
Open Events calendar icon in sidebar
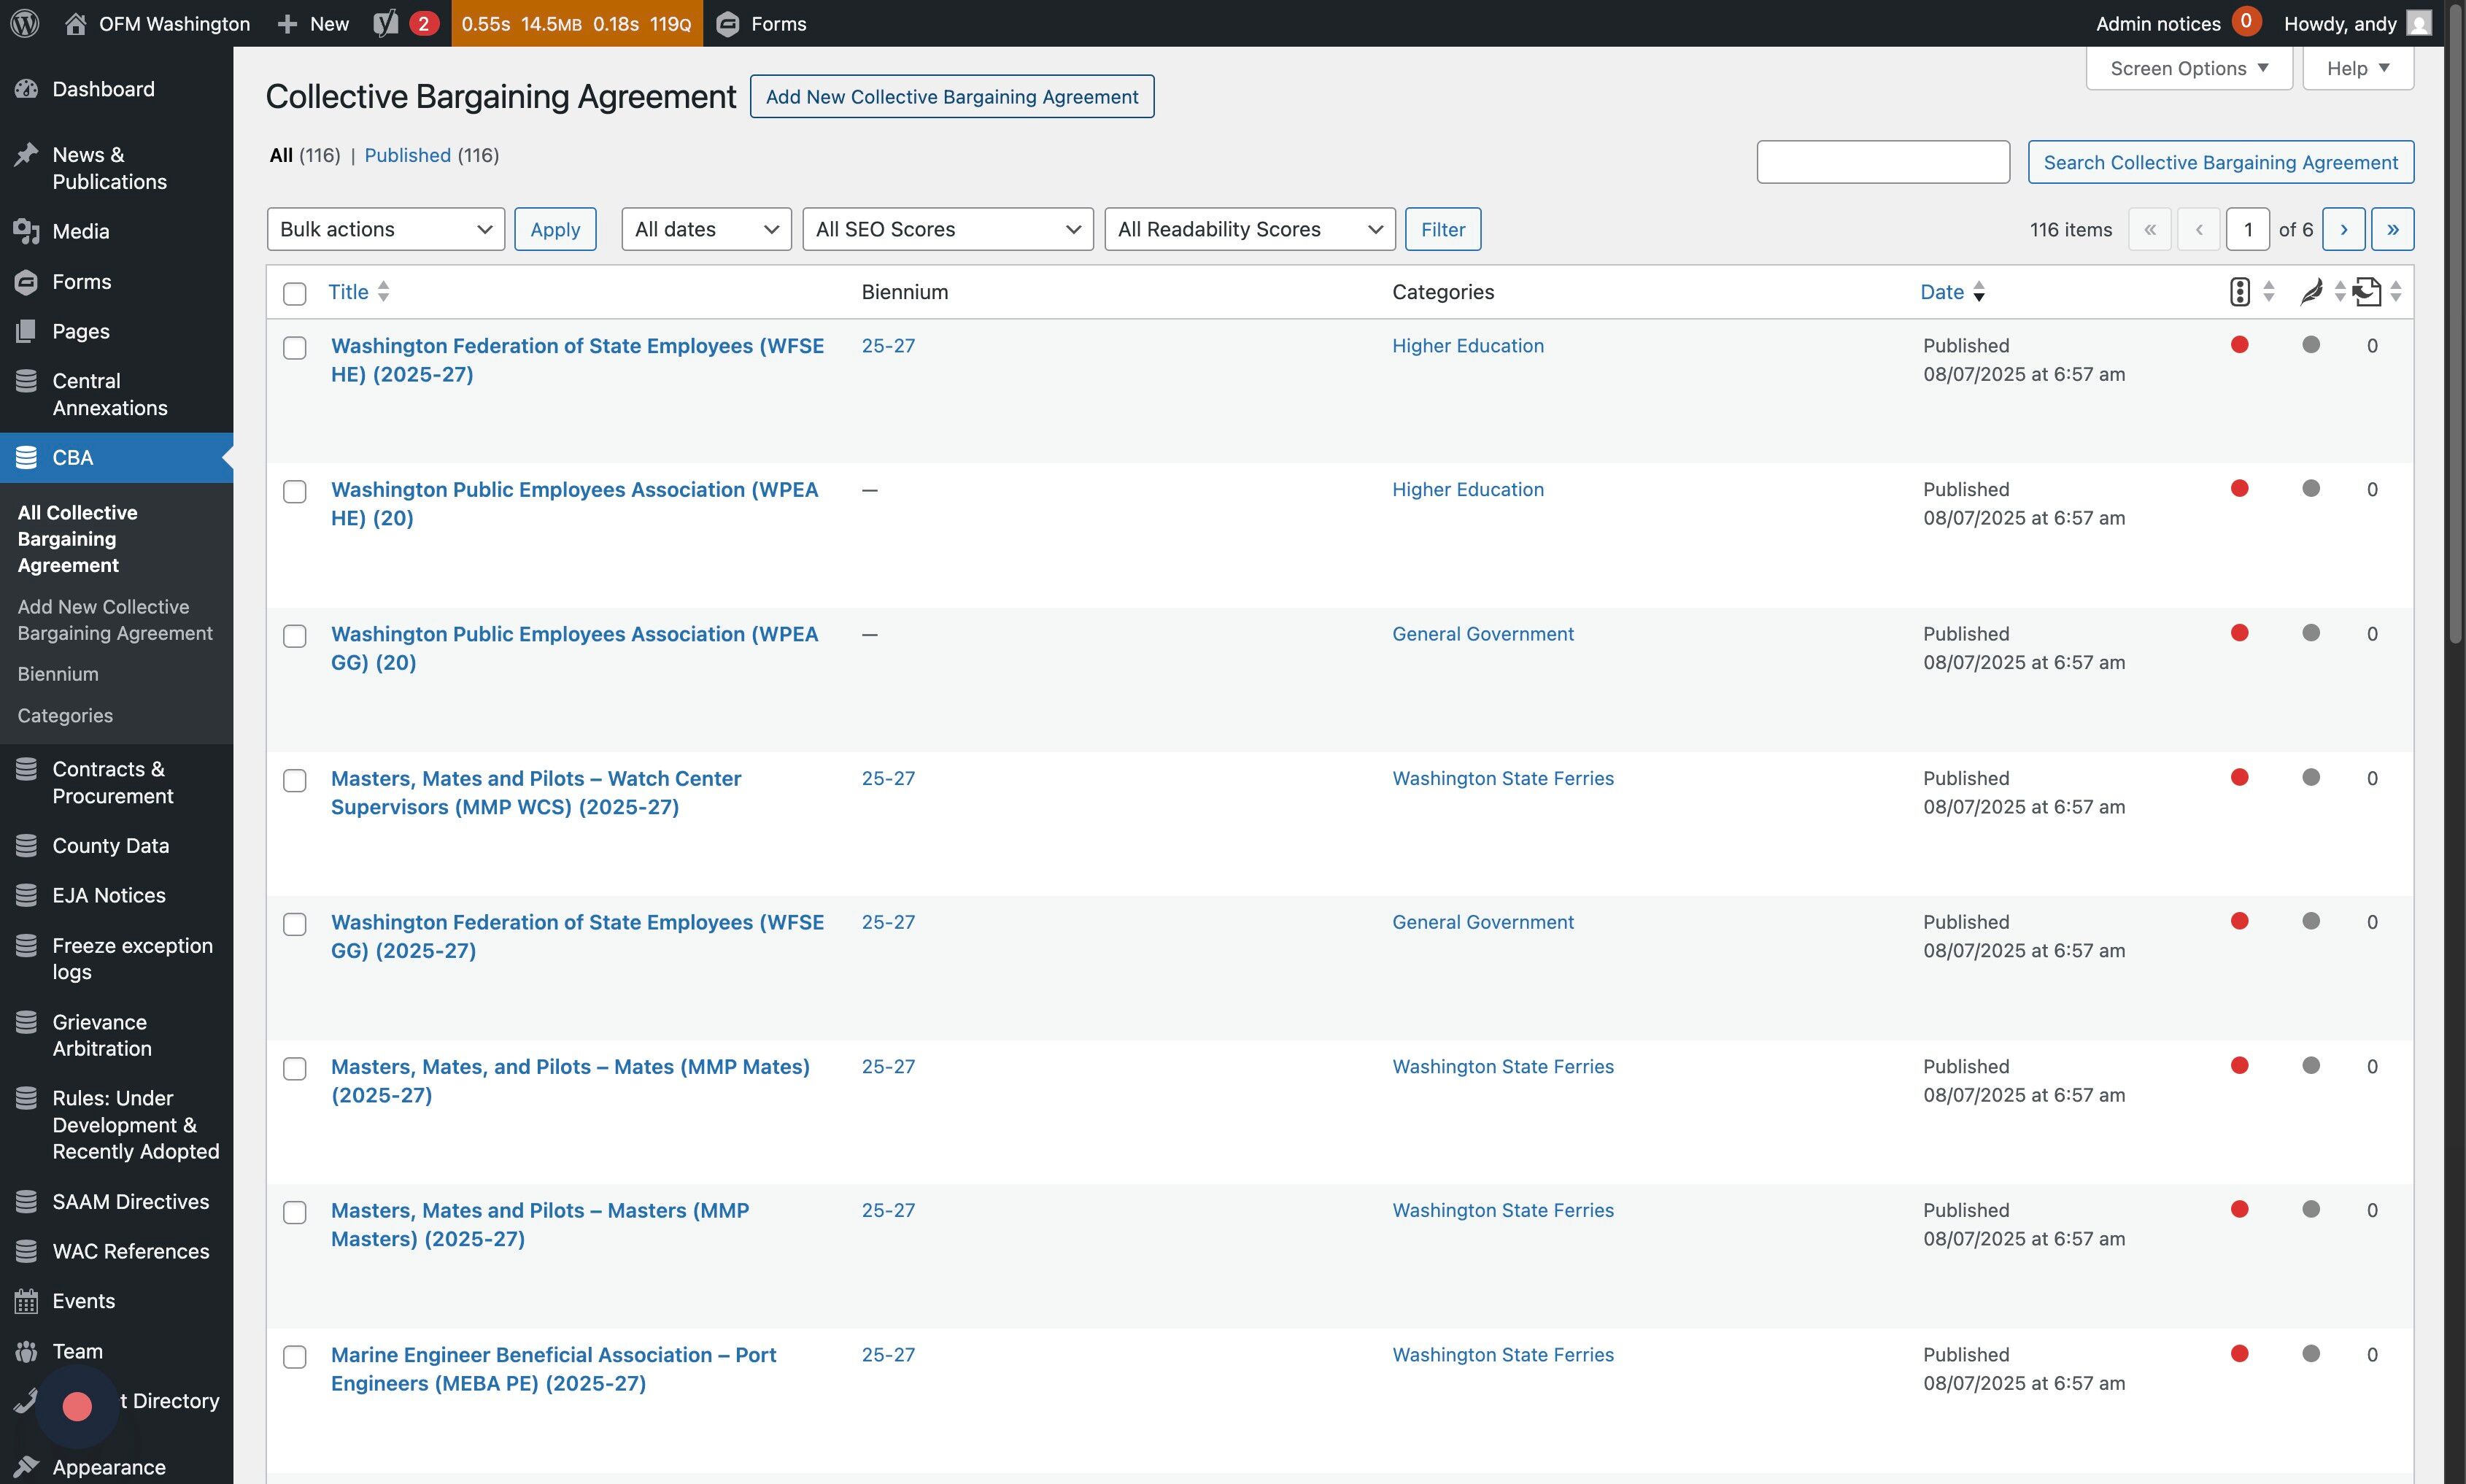point(26,1301)
